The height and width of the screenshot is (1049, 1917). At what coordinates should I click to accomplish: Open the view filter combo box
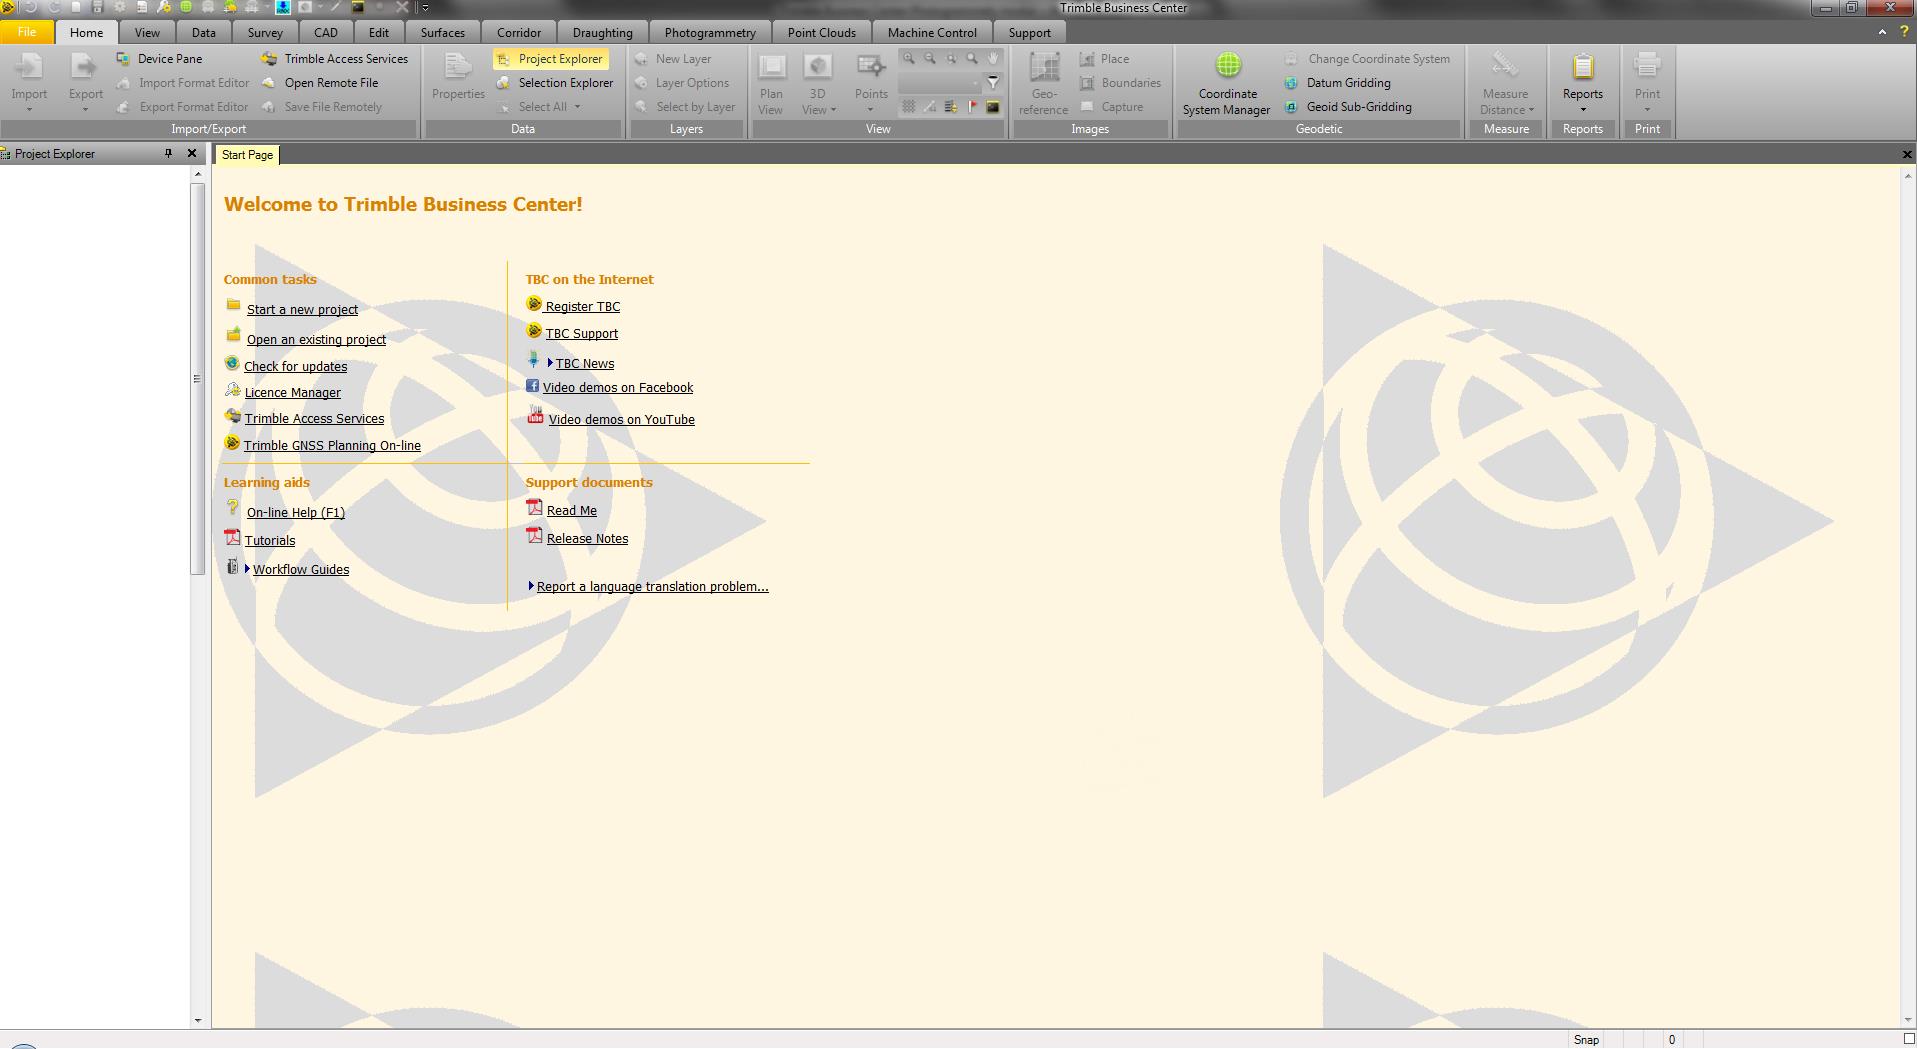pyautogui.click(x=940, y=82)
